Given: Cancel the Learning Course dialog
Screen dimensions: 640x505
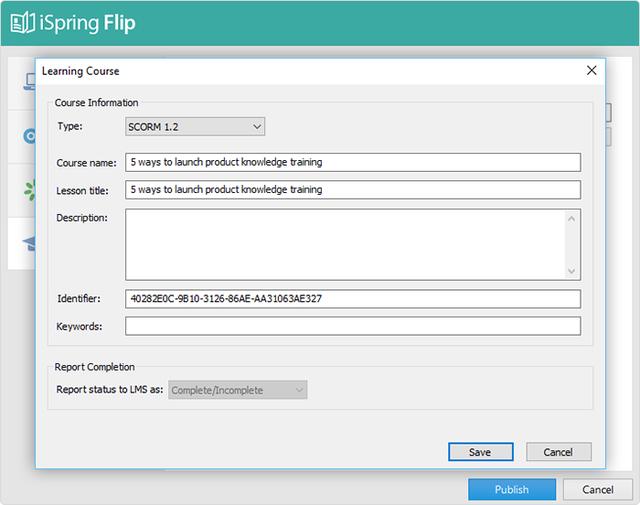Looking at the screenshot, I should (558, 452).
